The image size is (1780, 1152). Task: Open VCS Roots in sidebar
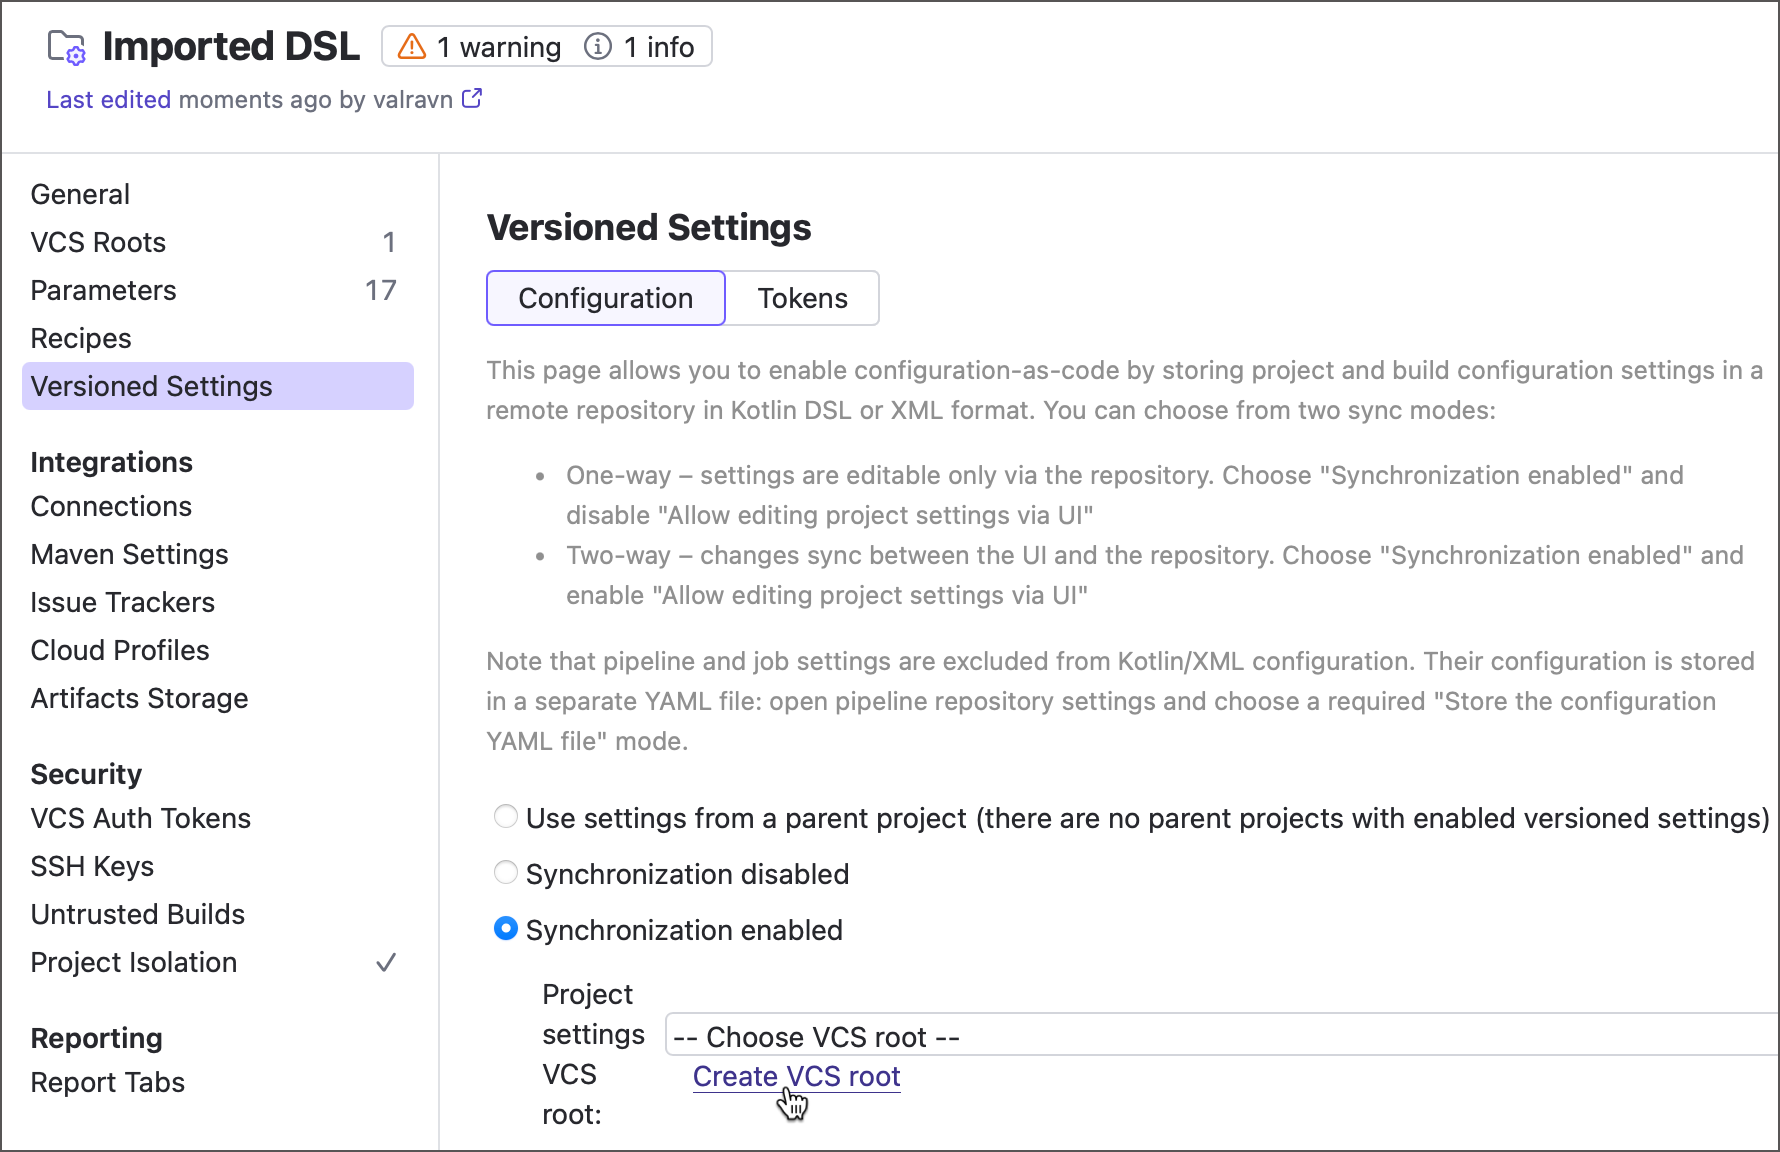click(98, 242)
